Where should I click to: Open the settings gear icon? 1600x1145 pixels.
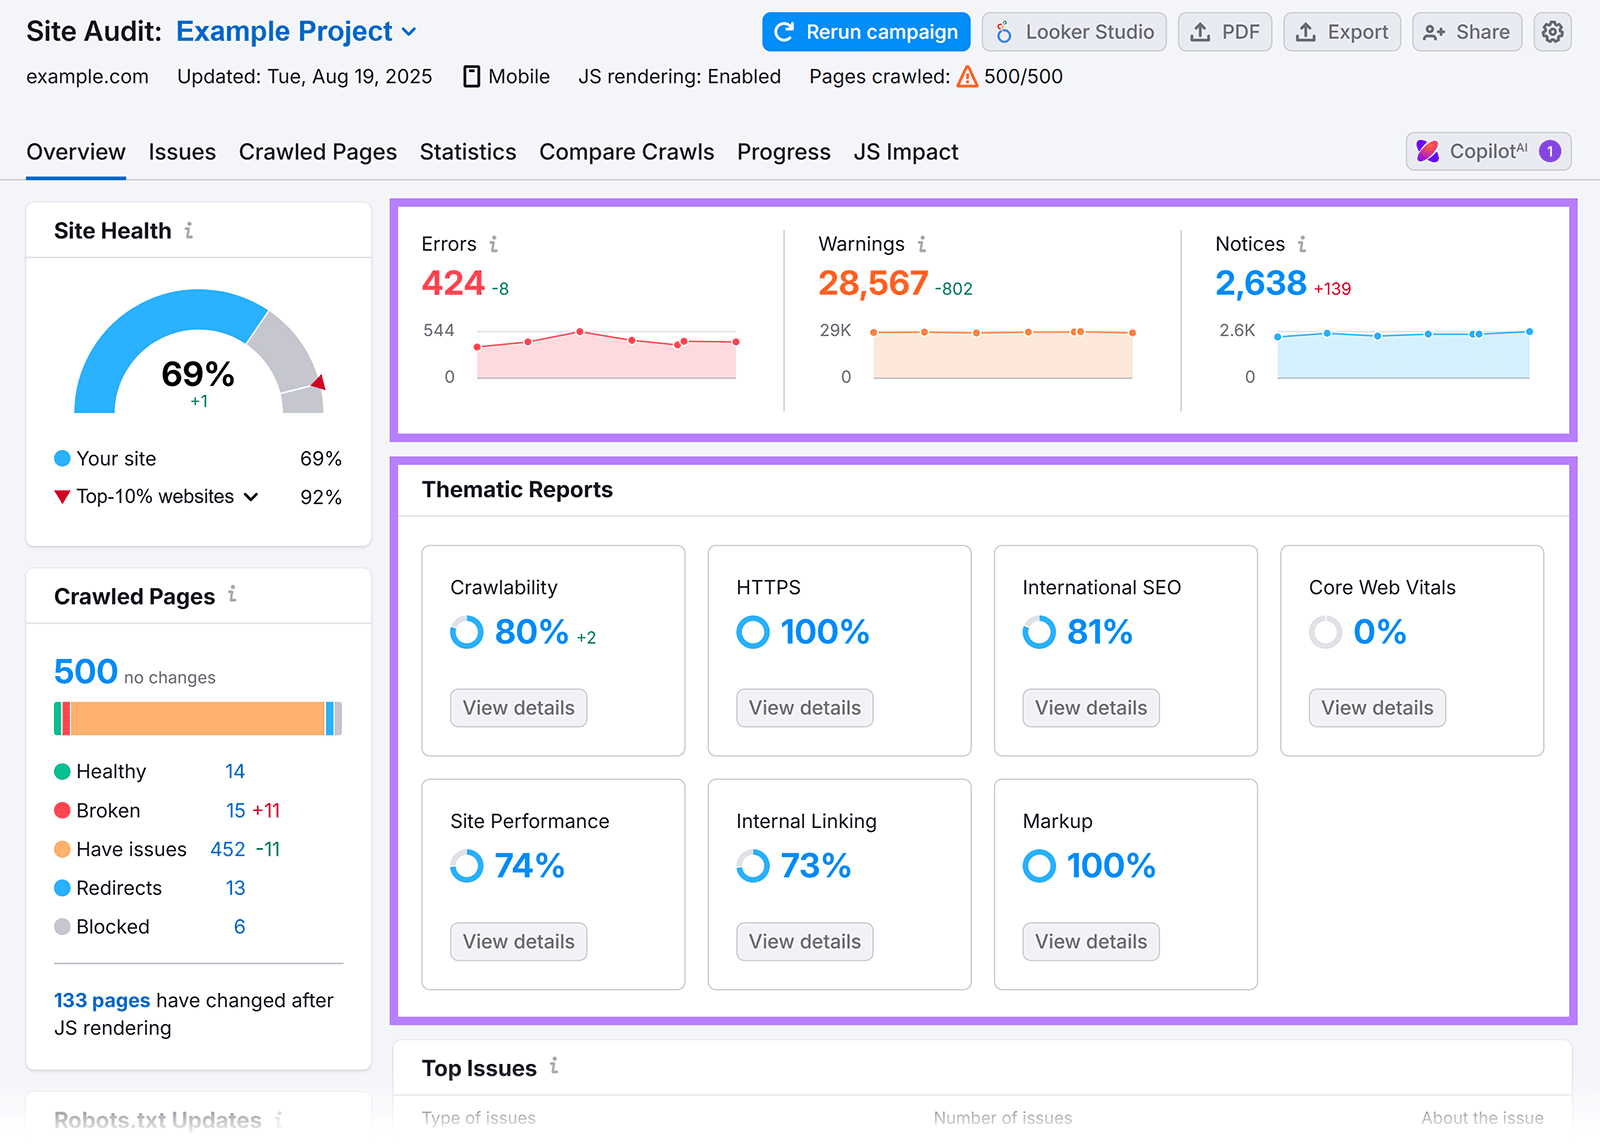tap(1552, 31)
